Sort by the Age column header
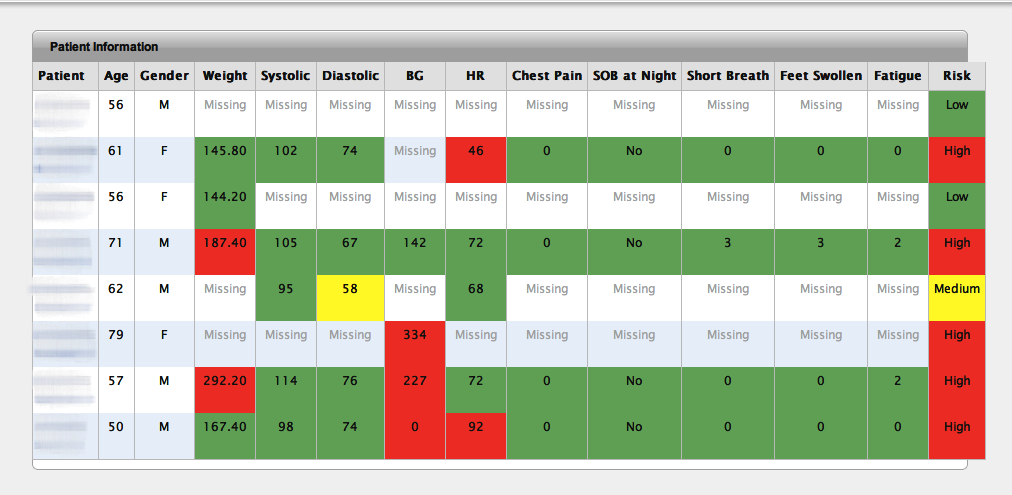The width and height of the screenshot is (1012, 495). click(116, 76)
